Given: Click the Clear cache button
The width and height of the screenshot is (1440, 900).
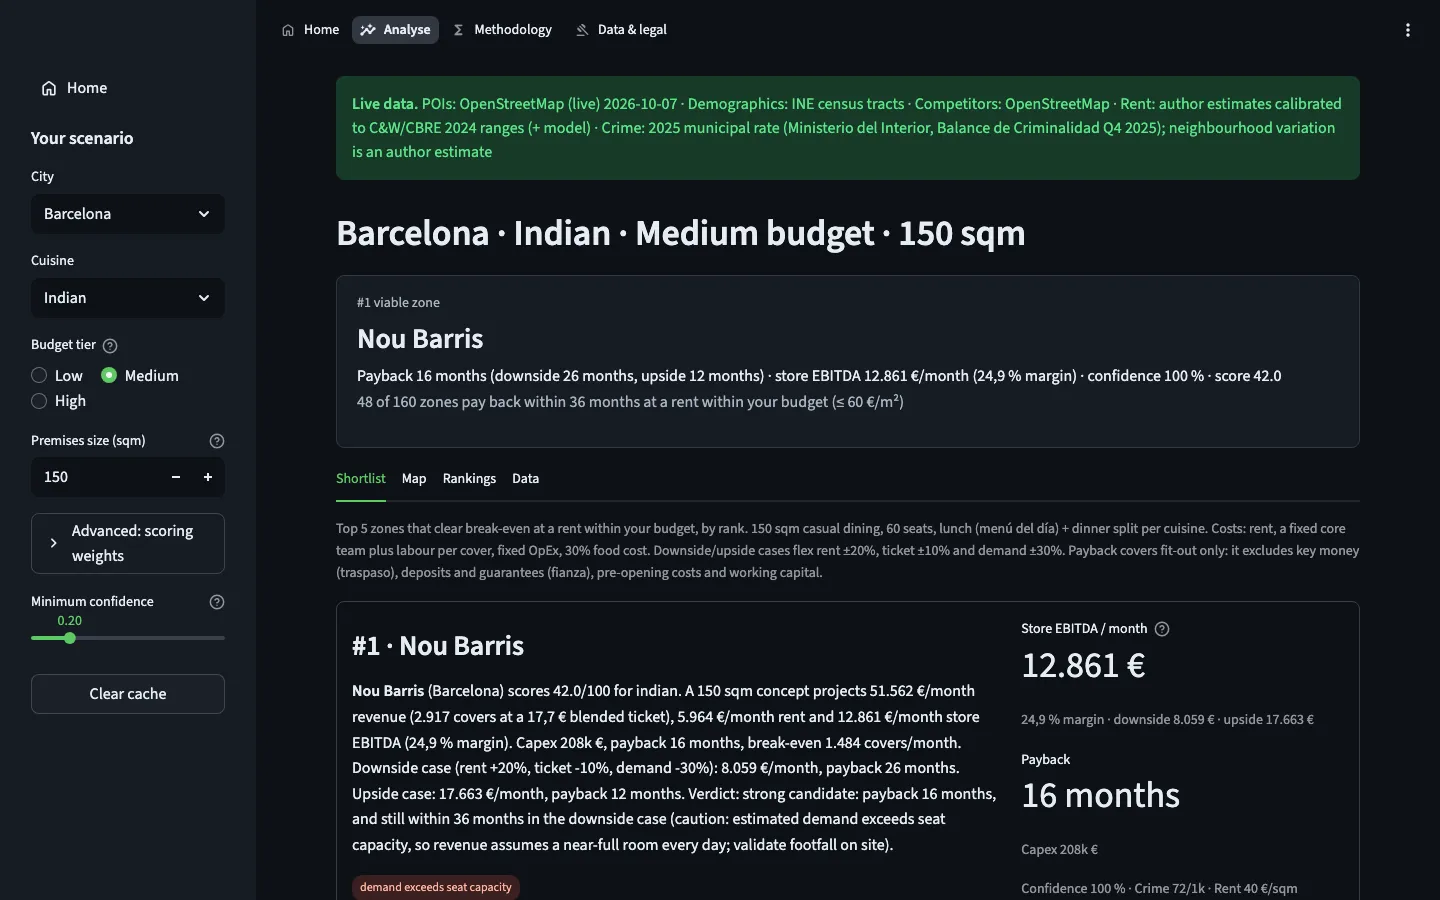Looking at the screenshot, I should coord(128,694).
